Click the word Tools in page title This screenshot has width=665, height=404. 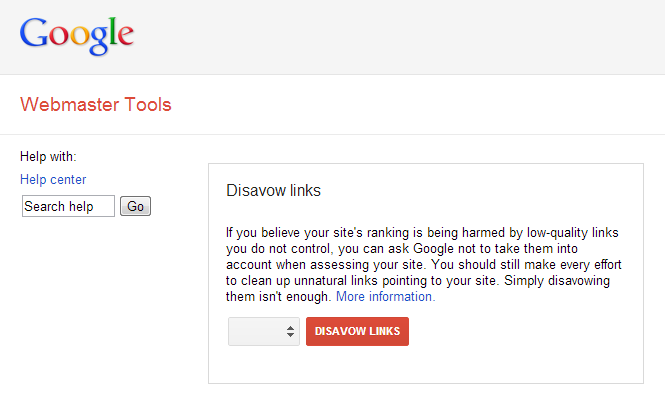point(148,104)
